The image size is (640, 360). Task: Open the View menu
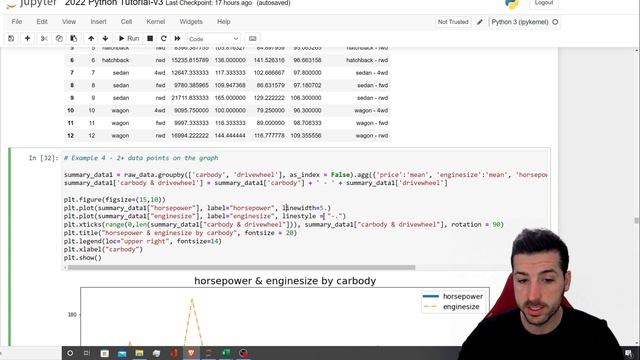[x=69, y=22]
